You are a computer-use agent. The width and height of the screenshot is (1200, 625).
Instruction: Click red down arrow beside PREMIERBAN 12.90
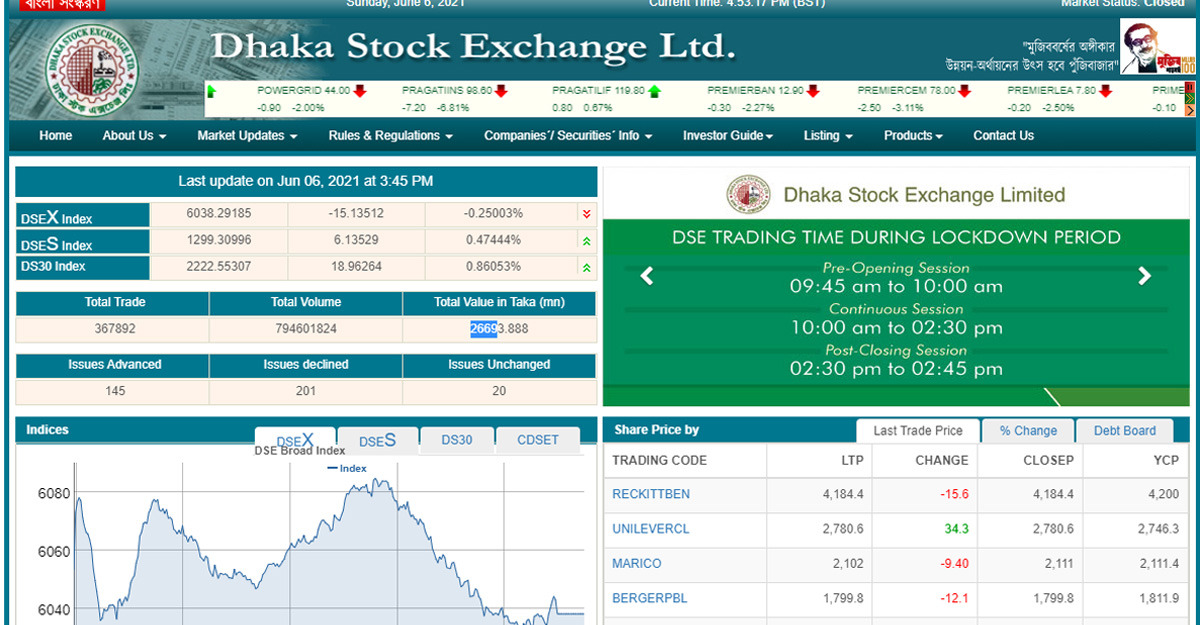813,91
